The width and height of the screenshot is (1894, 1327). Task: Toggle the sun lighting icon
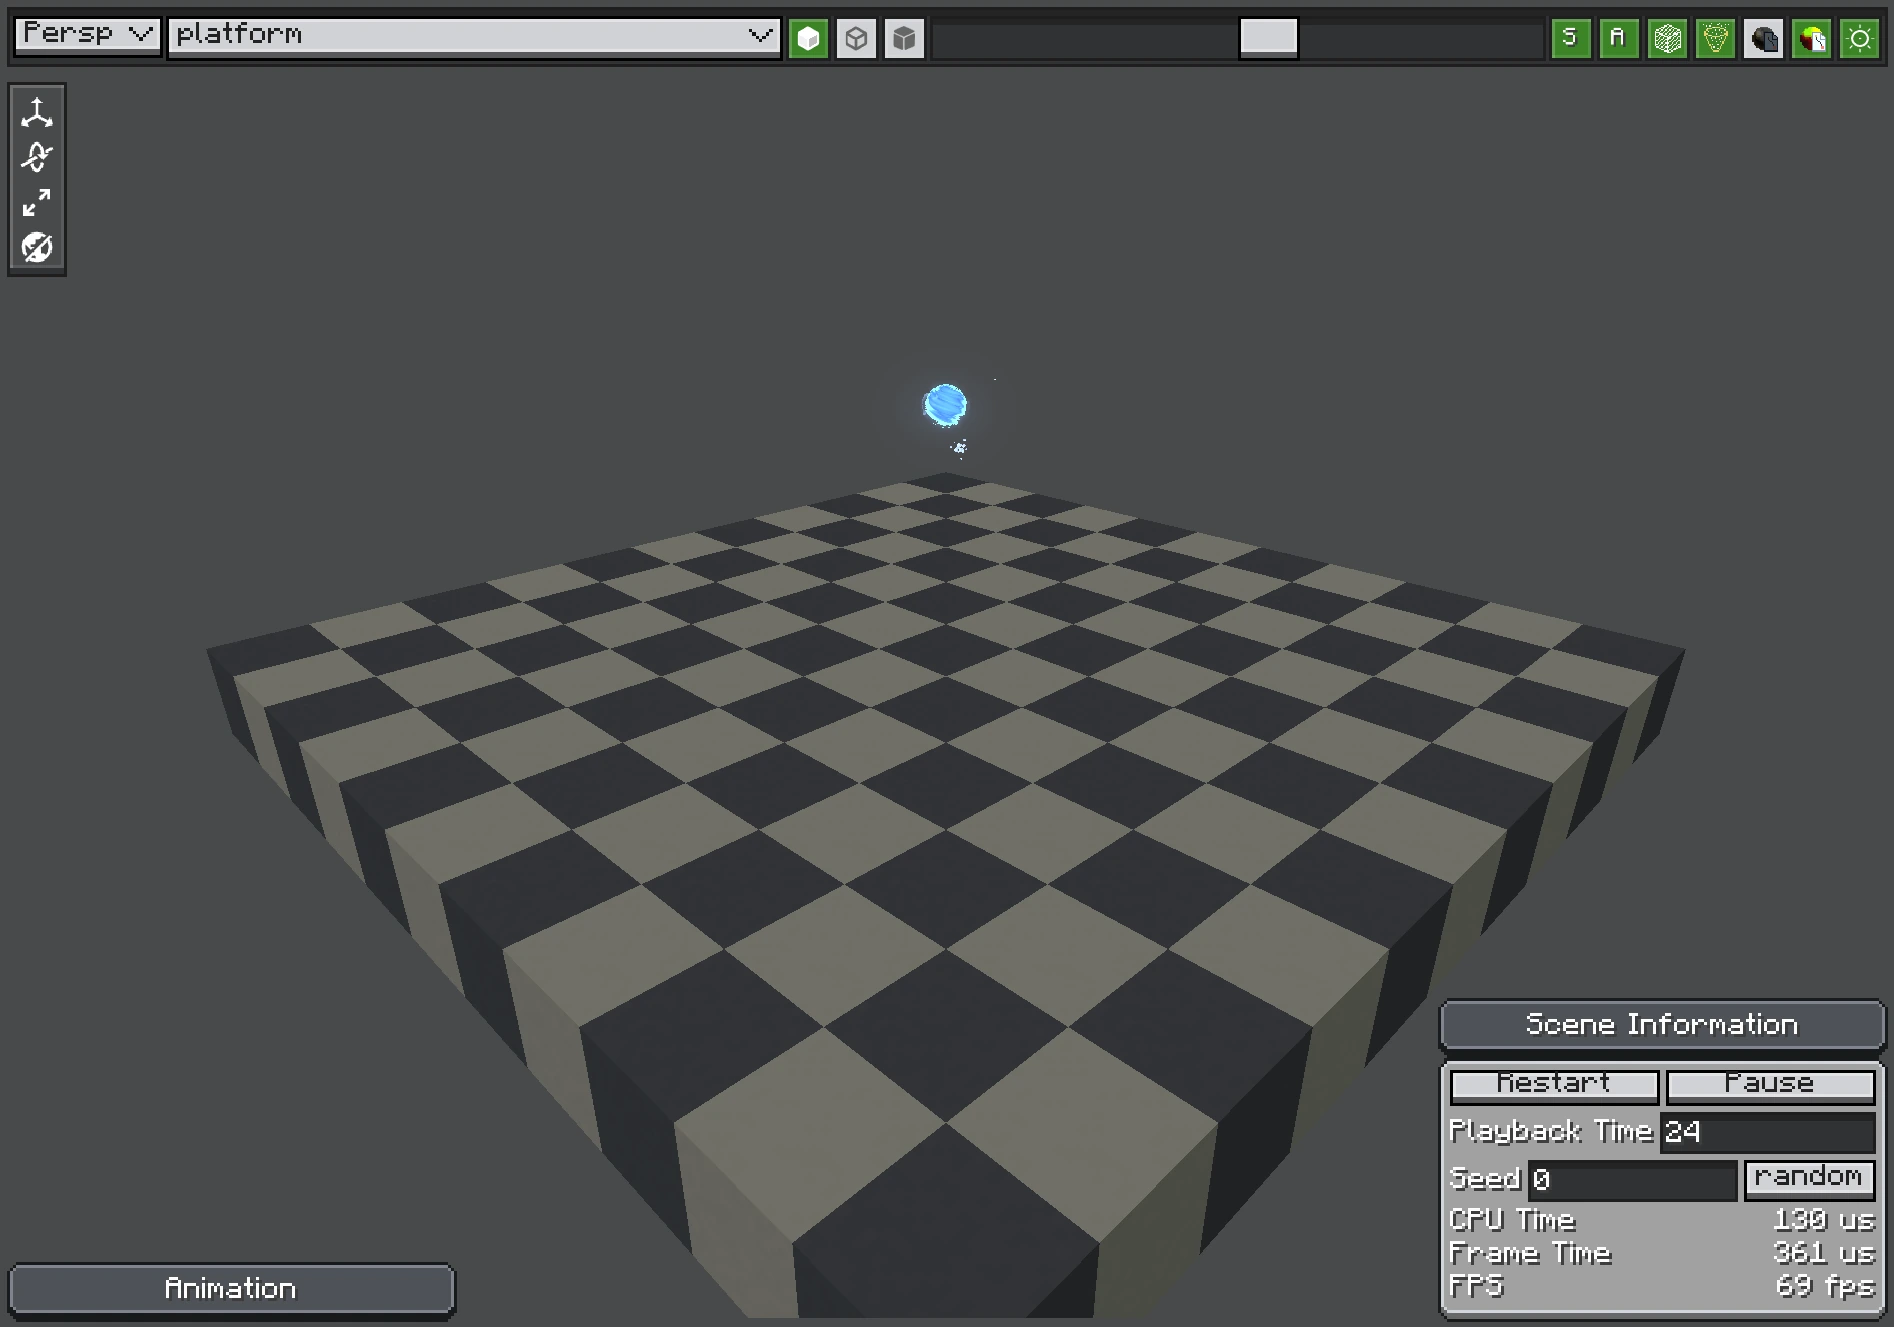(1859, 39)
